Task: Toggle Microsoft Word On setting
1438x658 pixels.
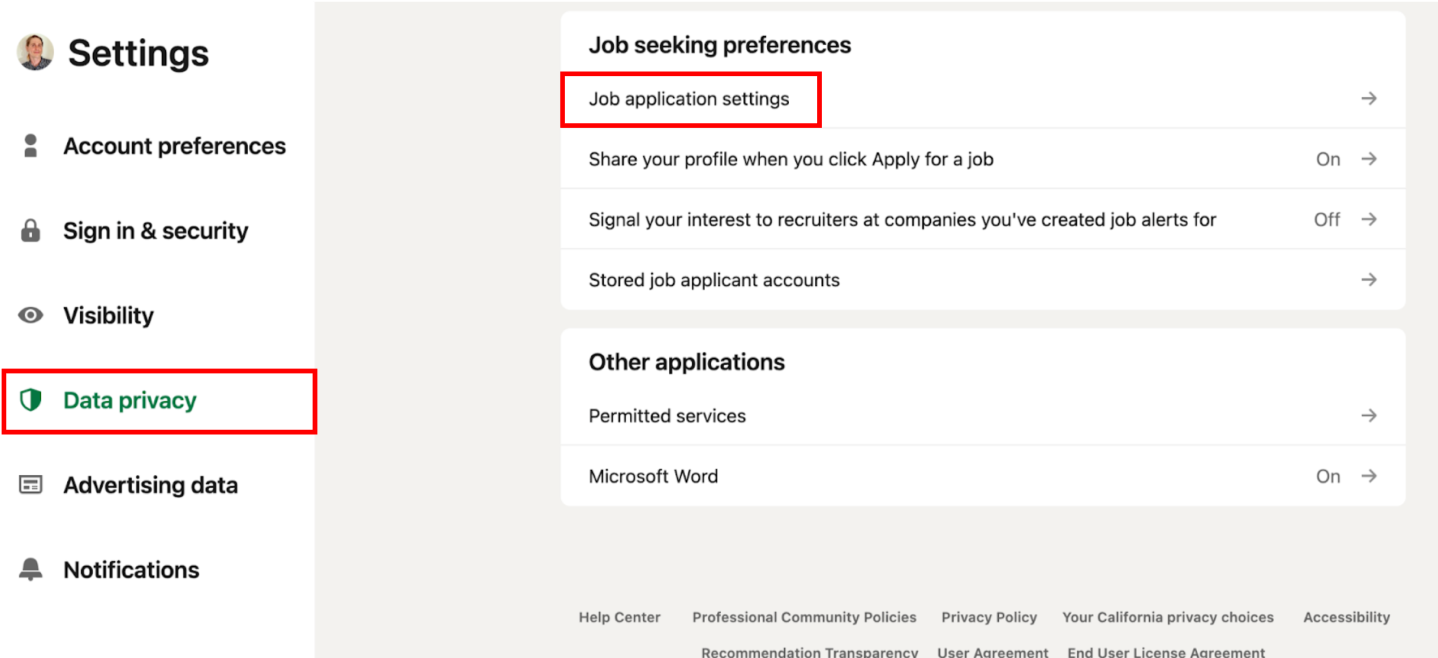Action: tap(1328, 476)
